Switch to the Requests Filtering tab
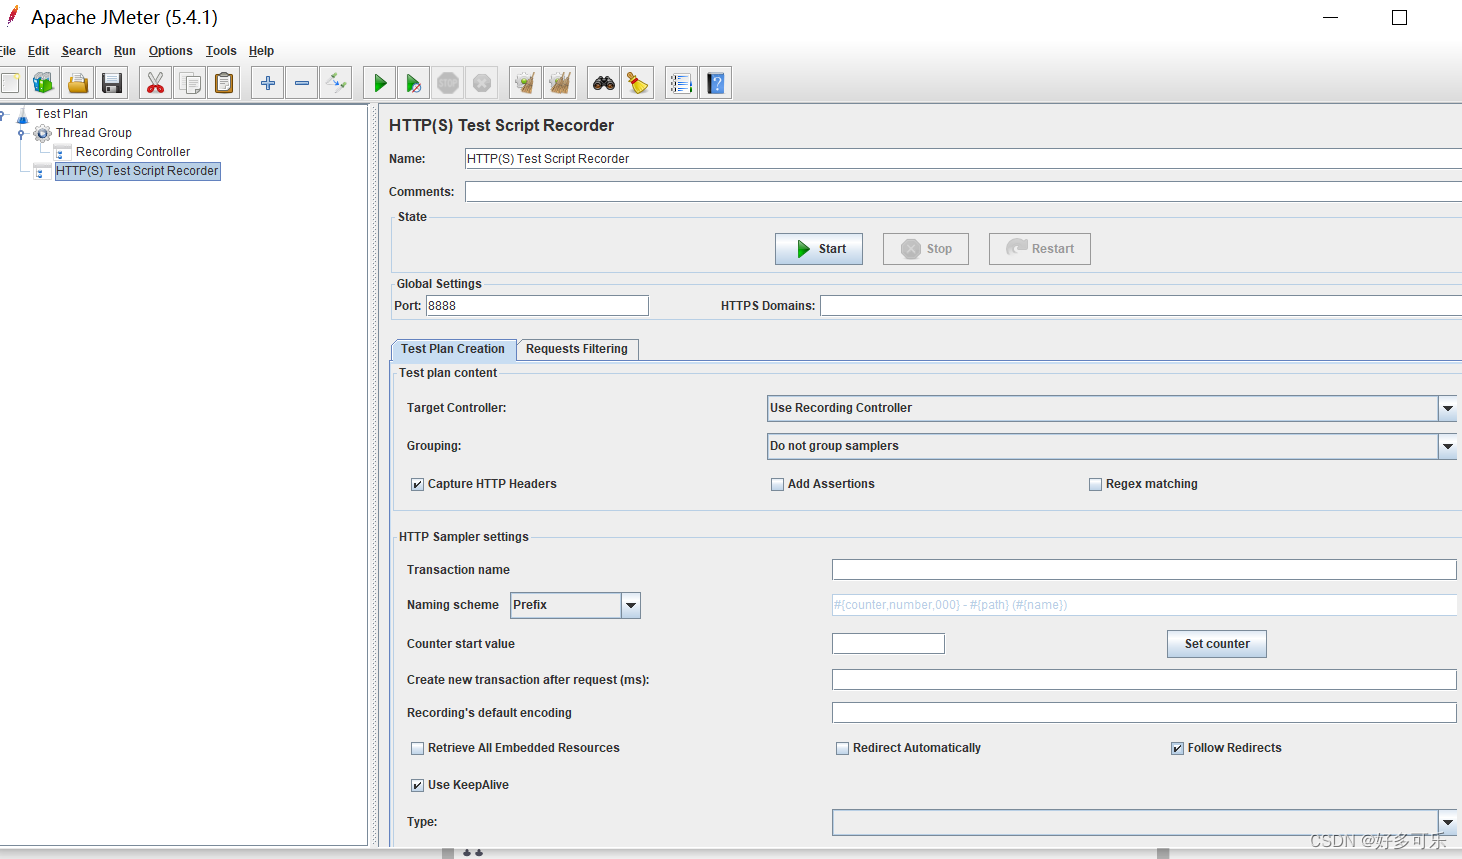Image resolution: width=1462 pixels, height=859 pixels. (577, 349)
